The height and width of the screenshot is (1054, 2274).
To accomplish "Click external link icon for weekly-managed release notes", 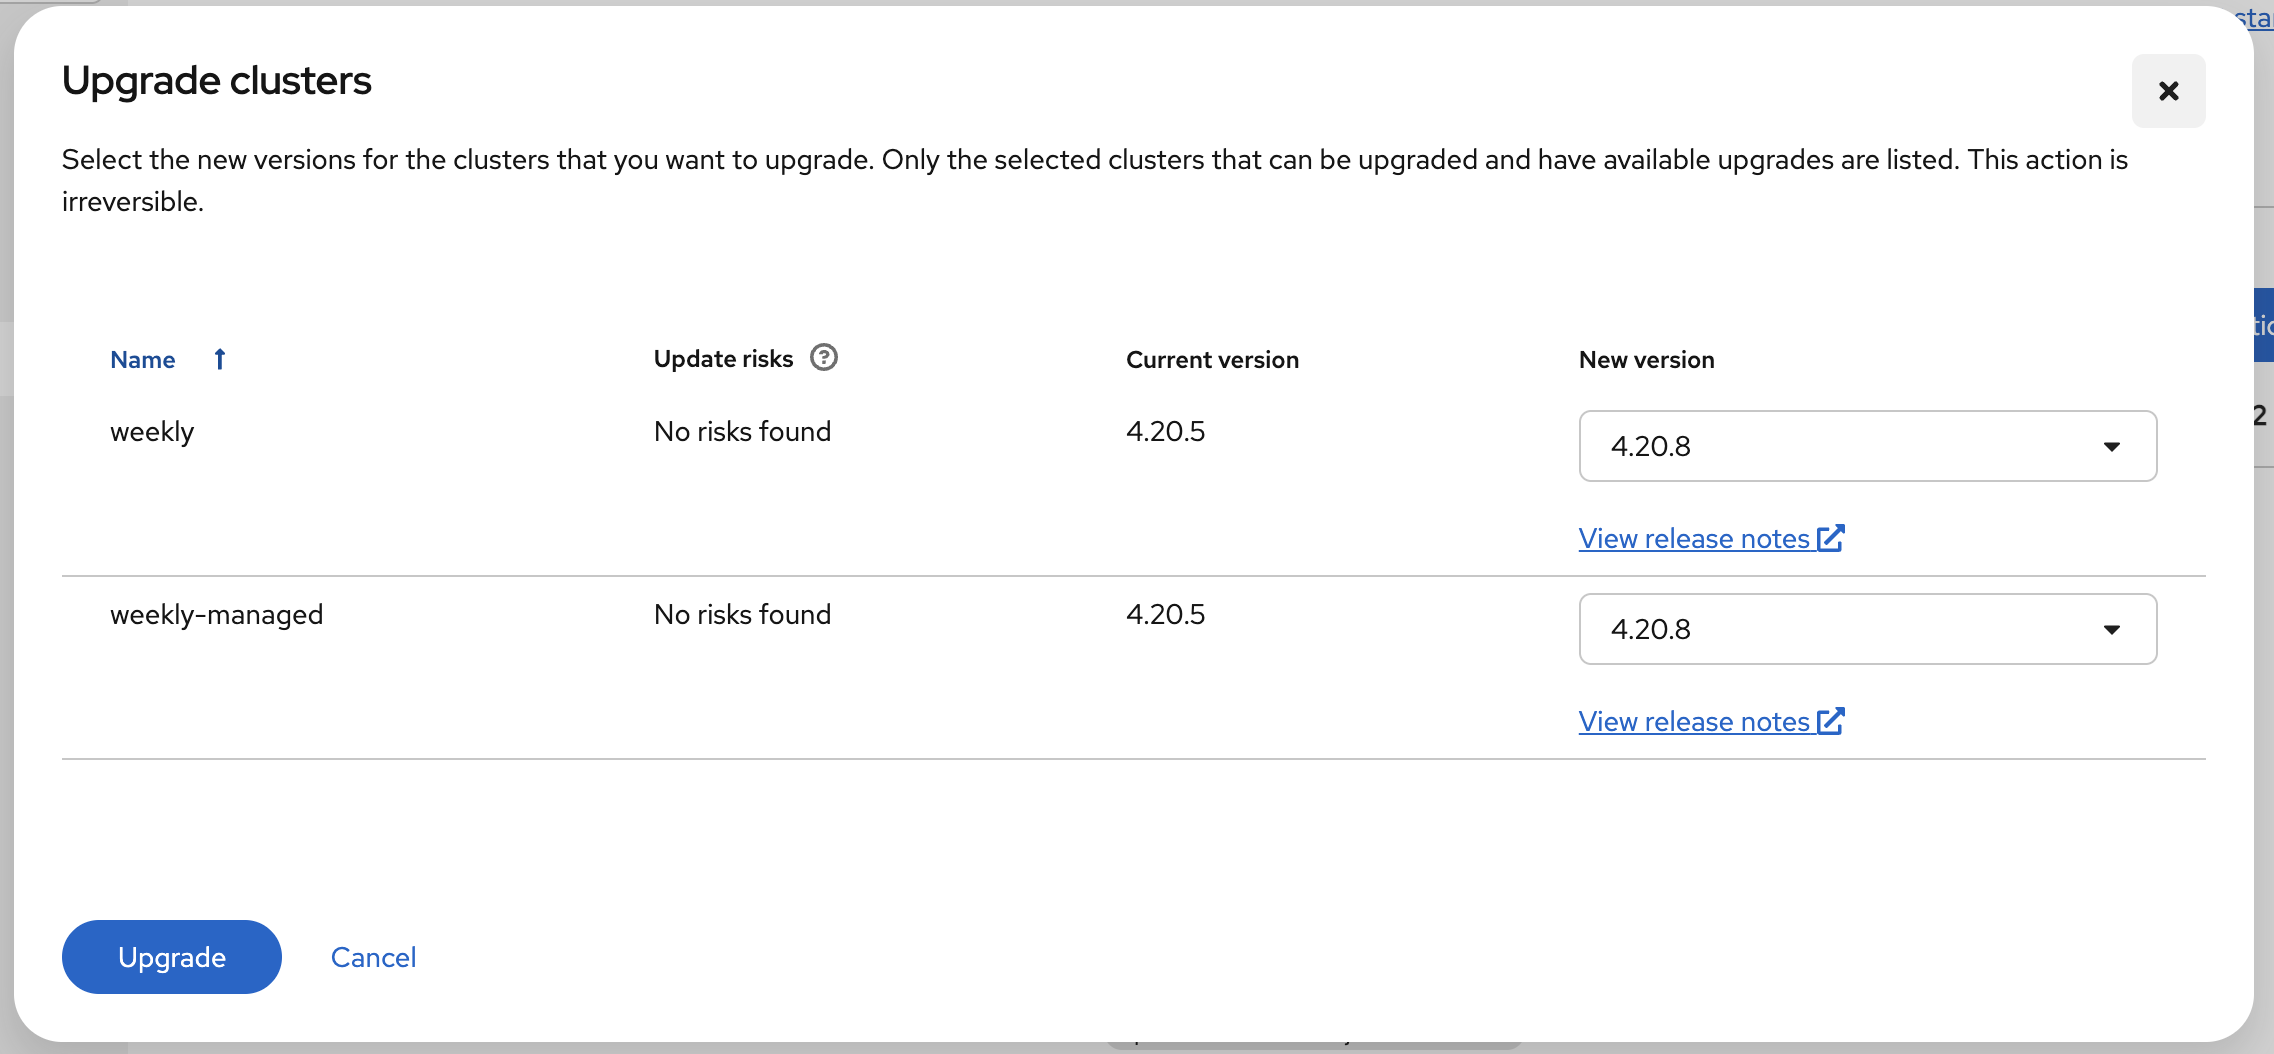I will [x=1831, y=721].
